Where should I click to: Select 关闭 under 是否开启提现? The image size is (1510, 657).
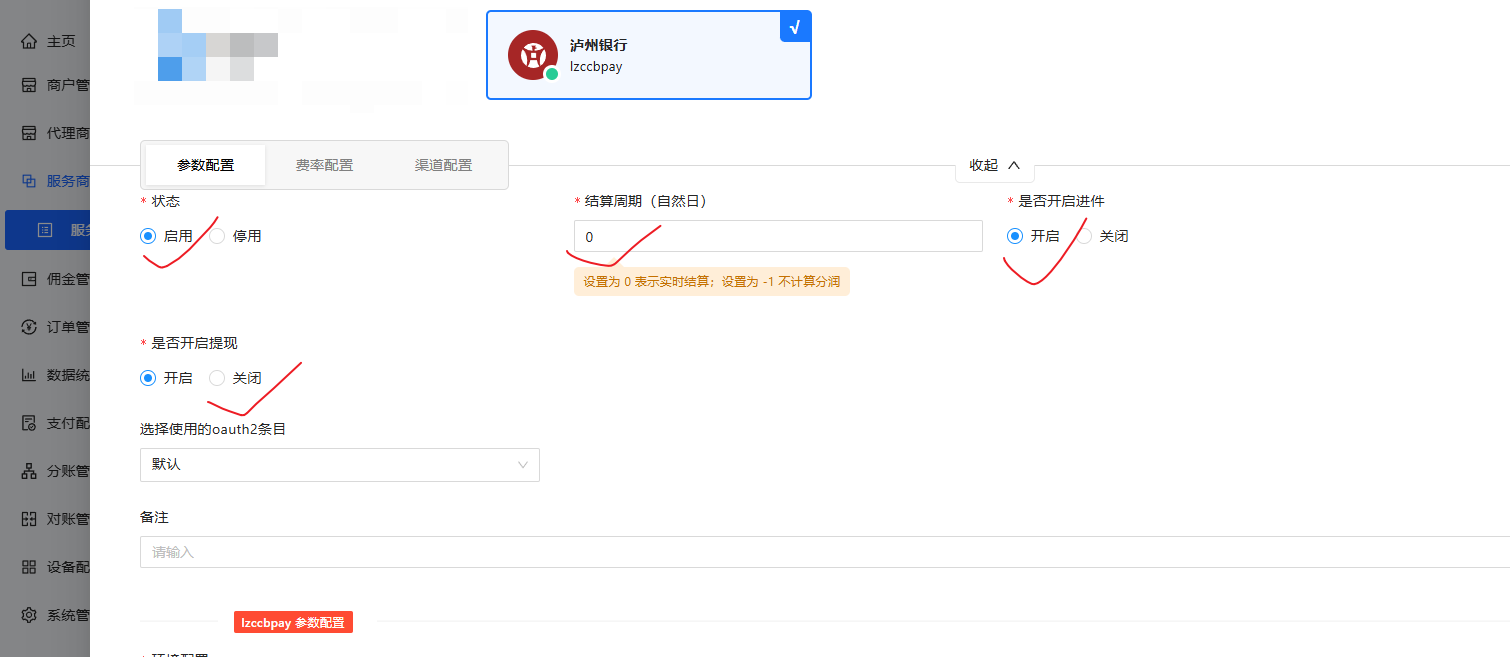point(217,378)
